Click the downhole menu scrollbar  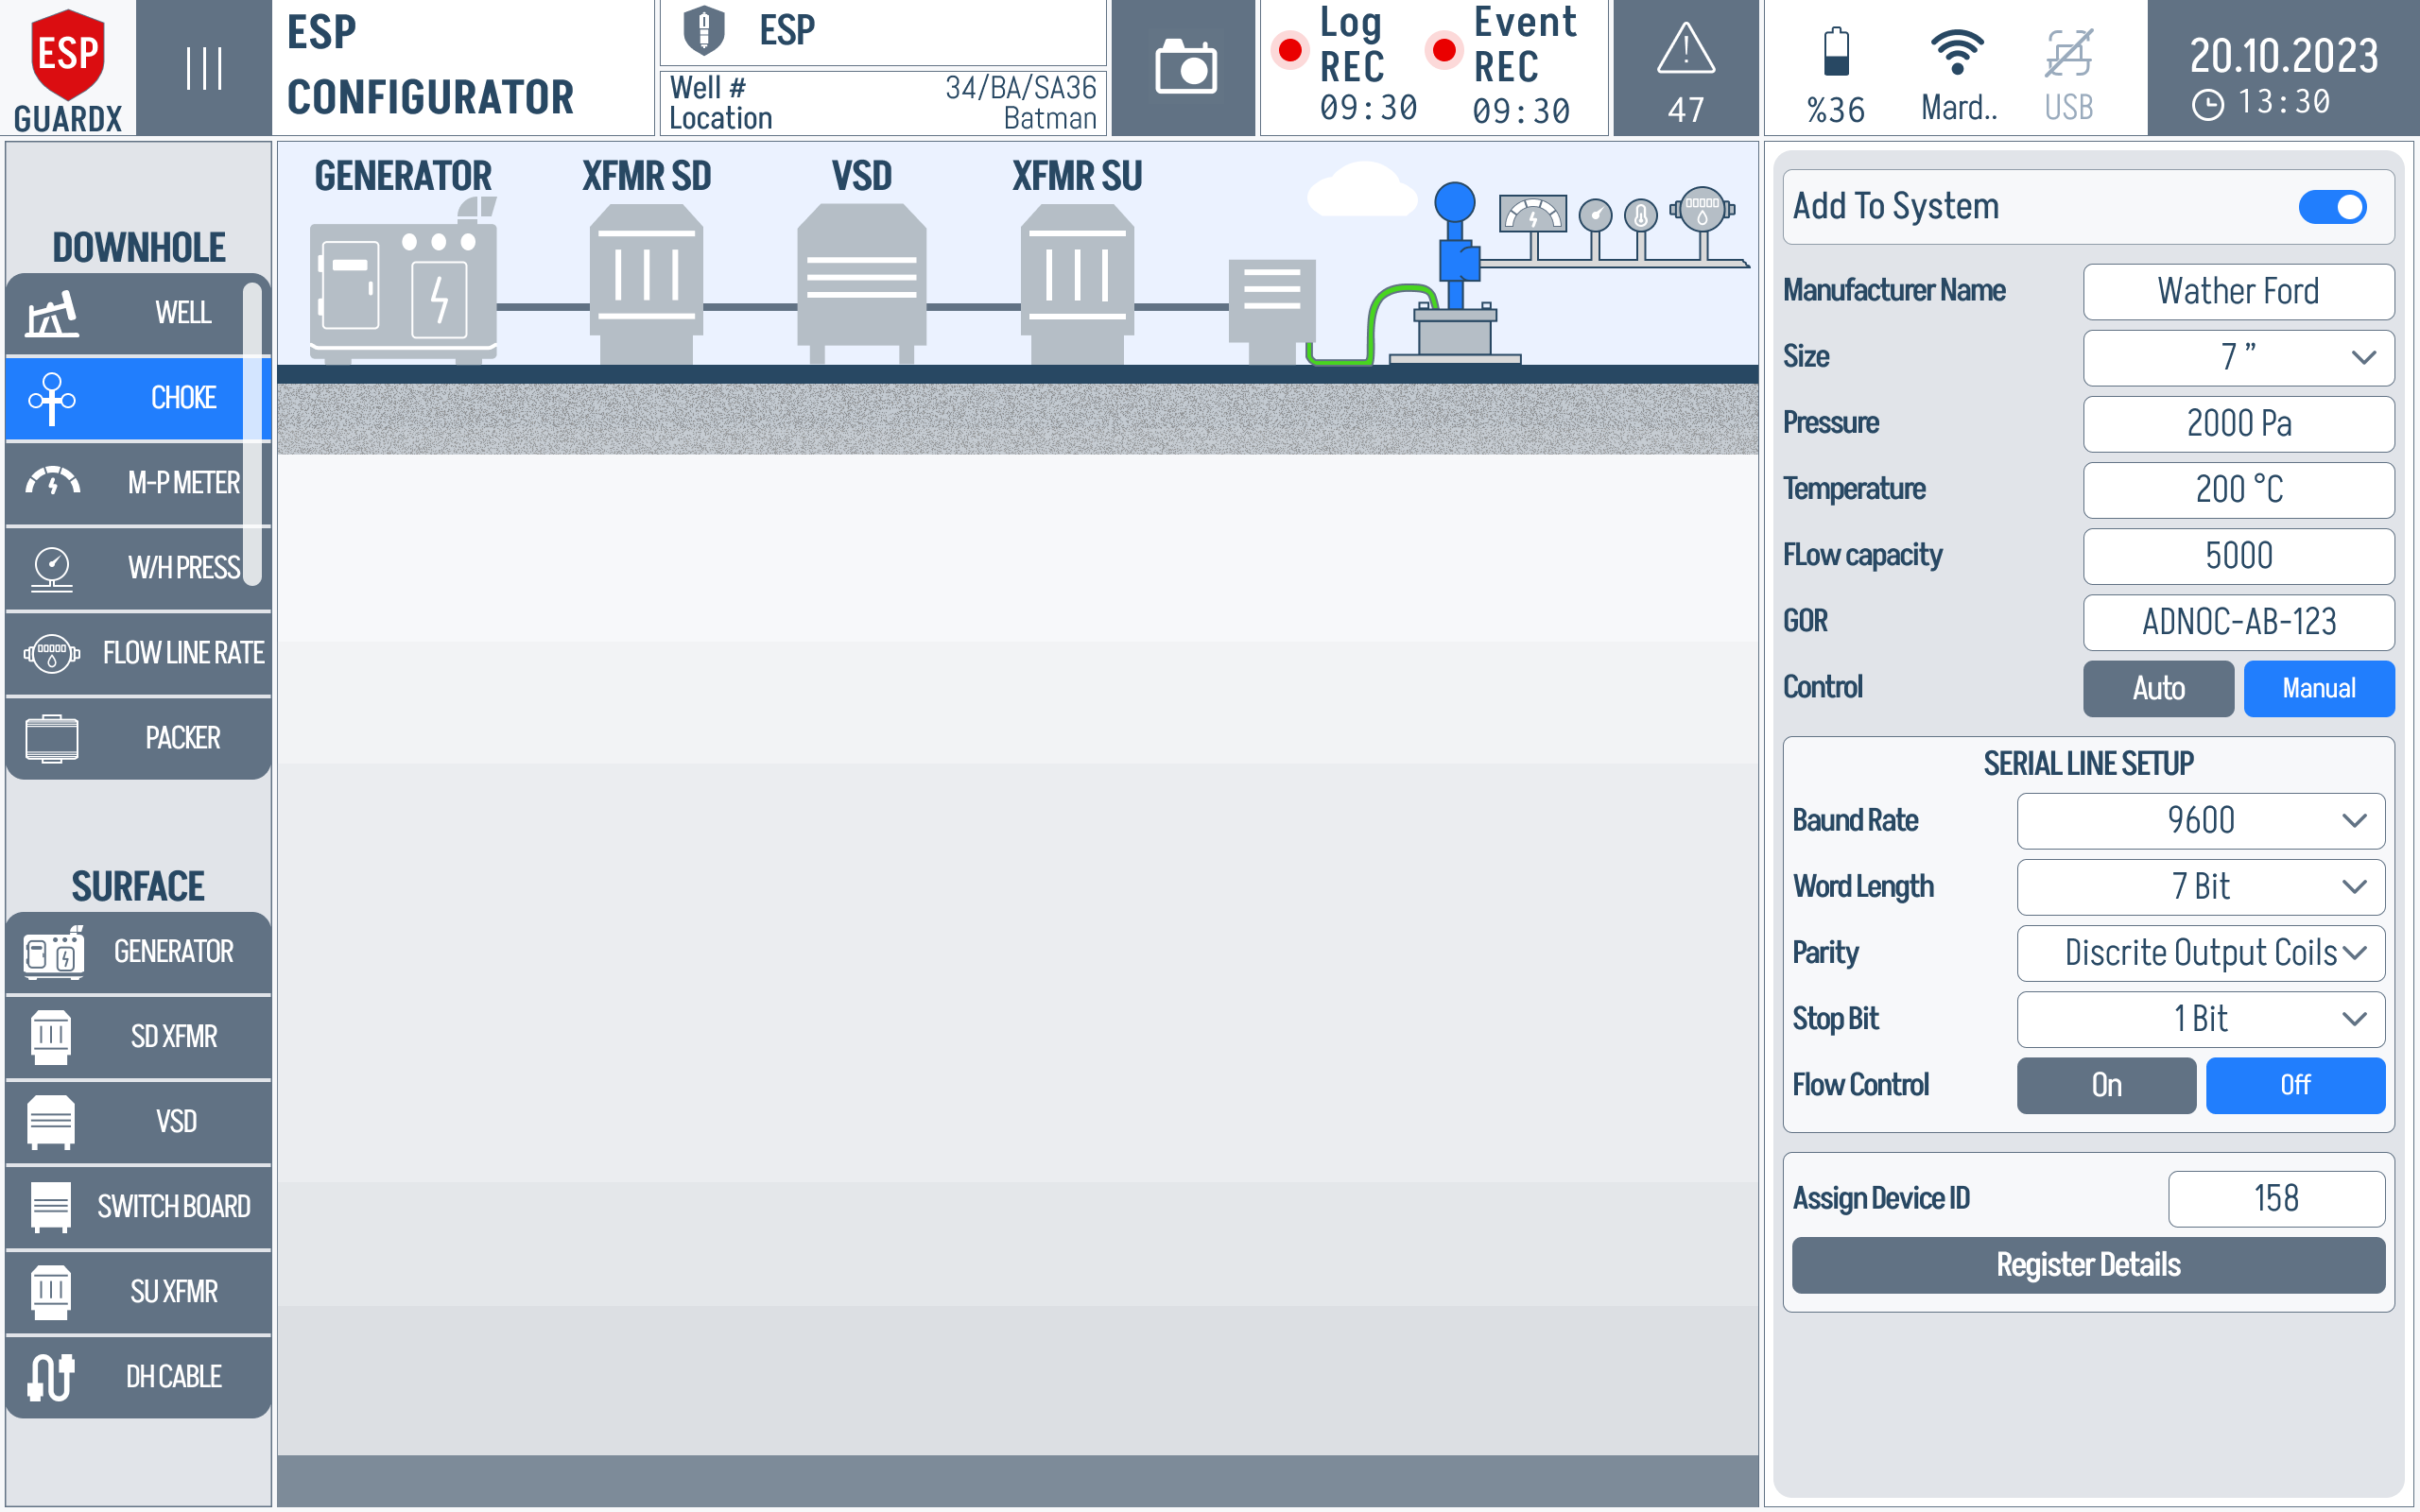pyautogui.click(x=253, y=432)
